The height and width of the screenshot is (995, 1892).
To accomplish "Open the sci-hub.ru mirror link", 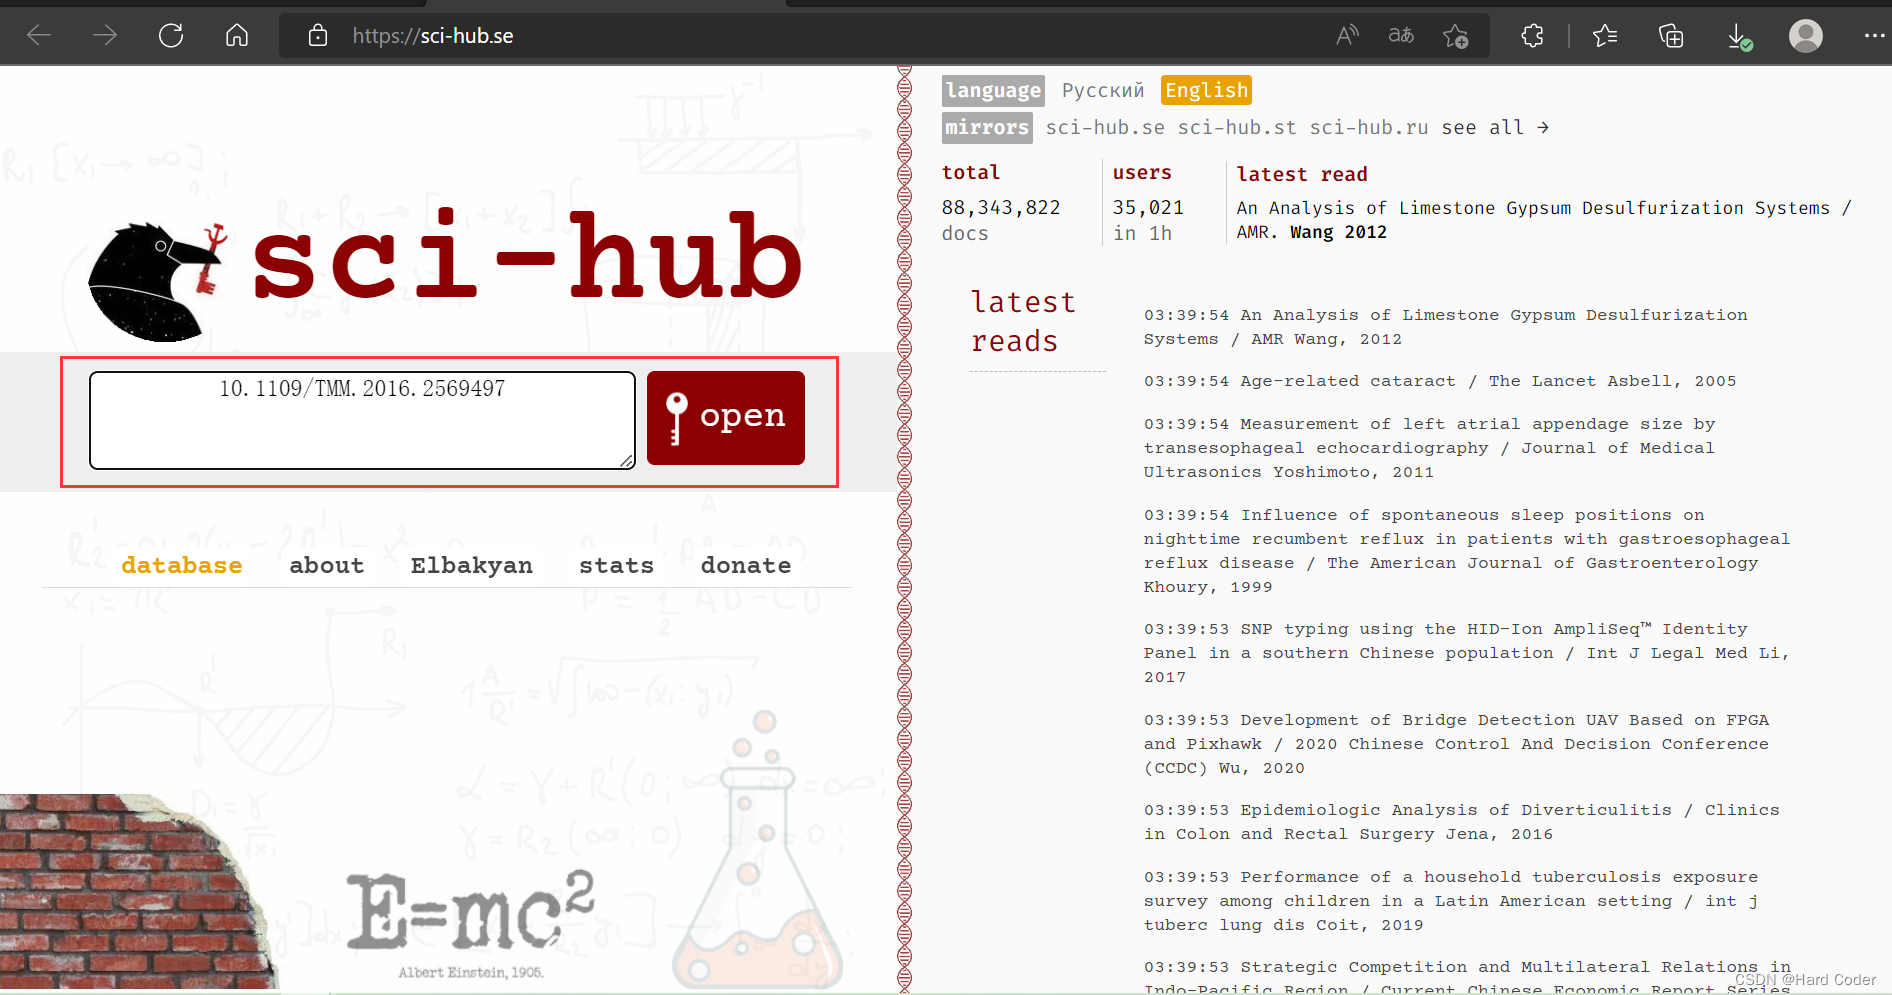I will pyautogui.click(x=1369, y=127).
